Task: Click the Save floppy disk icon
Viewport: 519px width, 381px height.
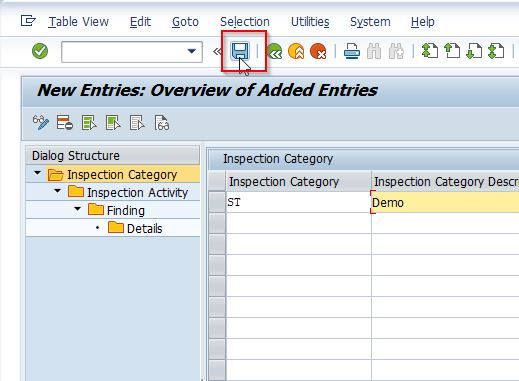Action: 240,51
